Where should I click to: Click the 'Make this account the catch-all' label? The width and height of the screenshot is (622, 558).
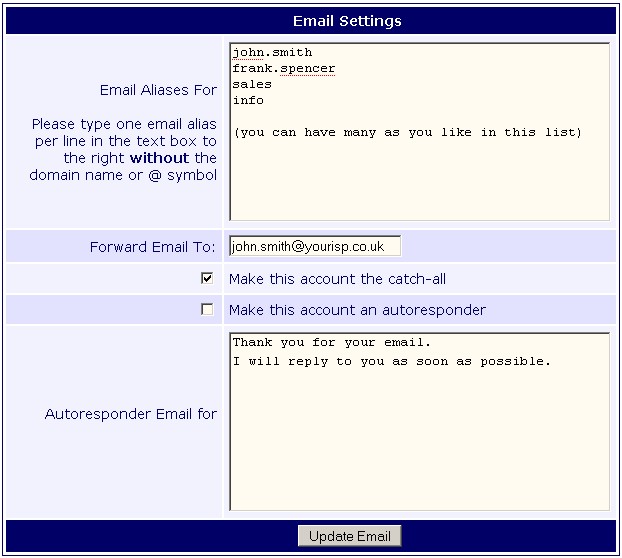click(337, 279)
